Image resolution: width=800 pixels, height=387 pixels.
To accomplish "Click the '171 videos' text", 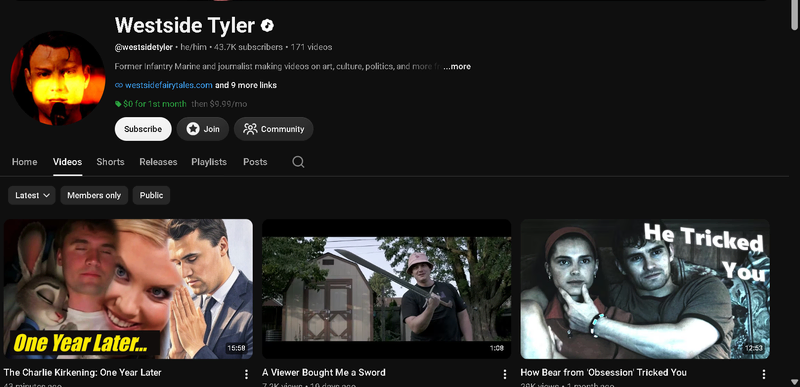I will coord(311,47).
